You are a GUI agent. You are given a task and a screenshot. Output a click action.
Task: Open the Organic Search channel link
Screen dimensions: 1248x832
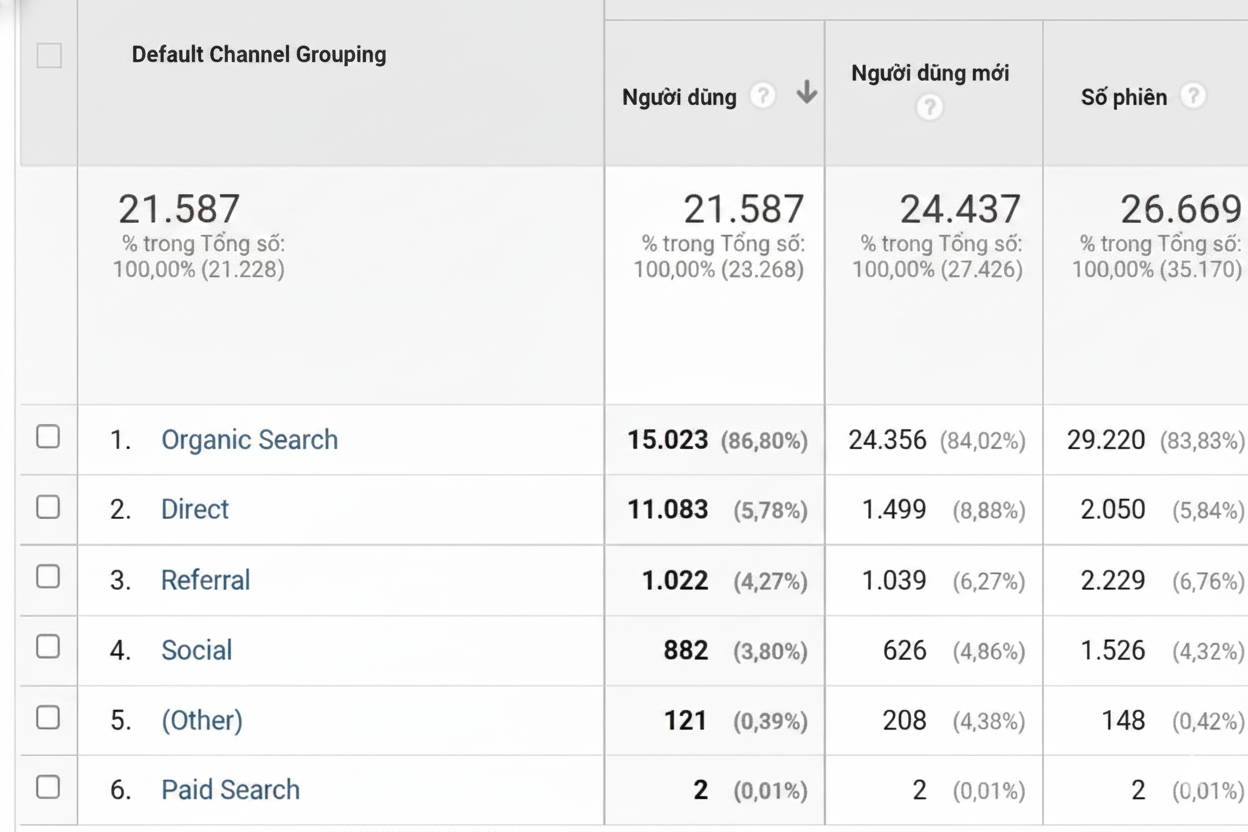click(x=249, y=439)
